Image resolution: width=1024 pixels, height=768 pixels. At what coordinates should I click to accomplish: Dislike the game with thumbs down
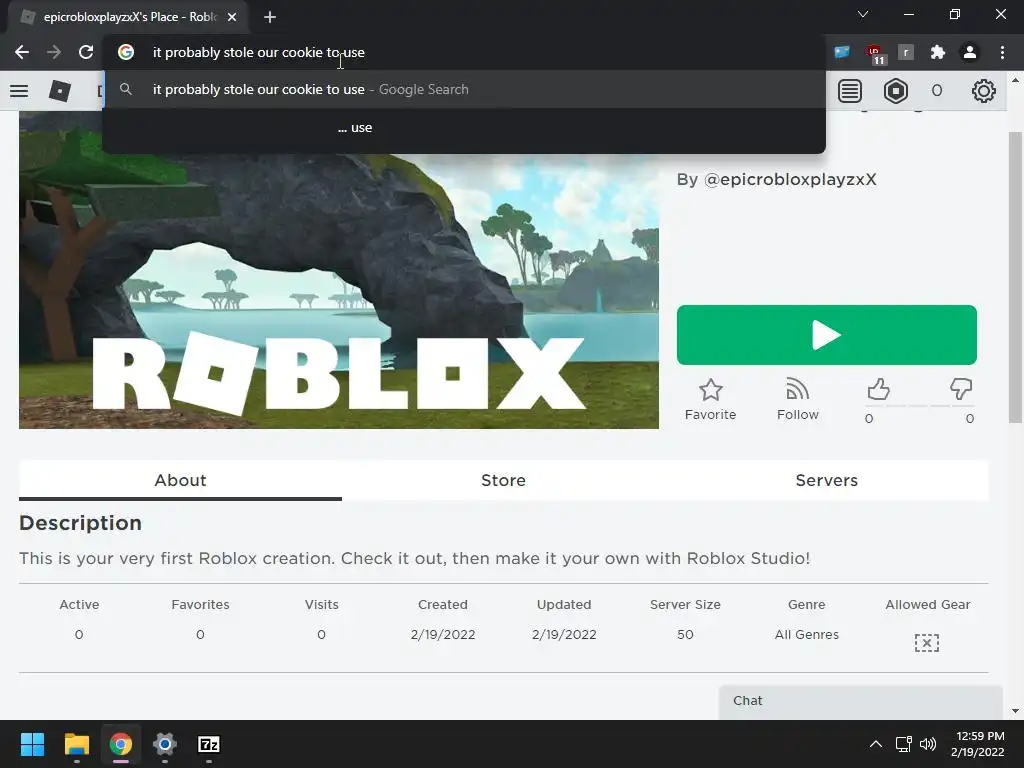(961, 389)
